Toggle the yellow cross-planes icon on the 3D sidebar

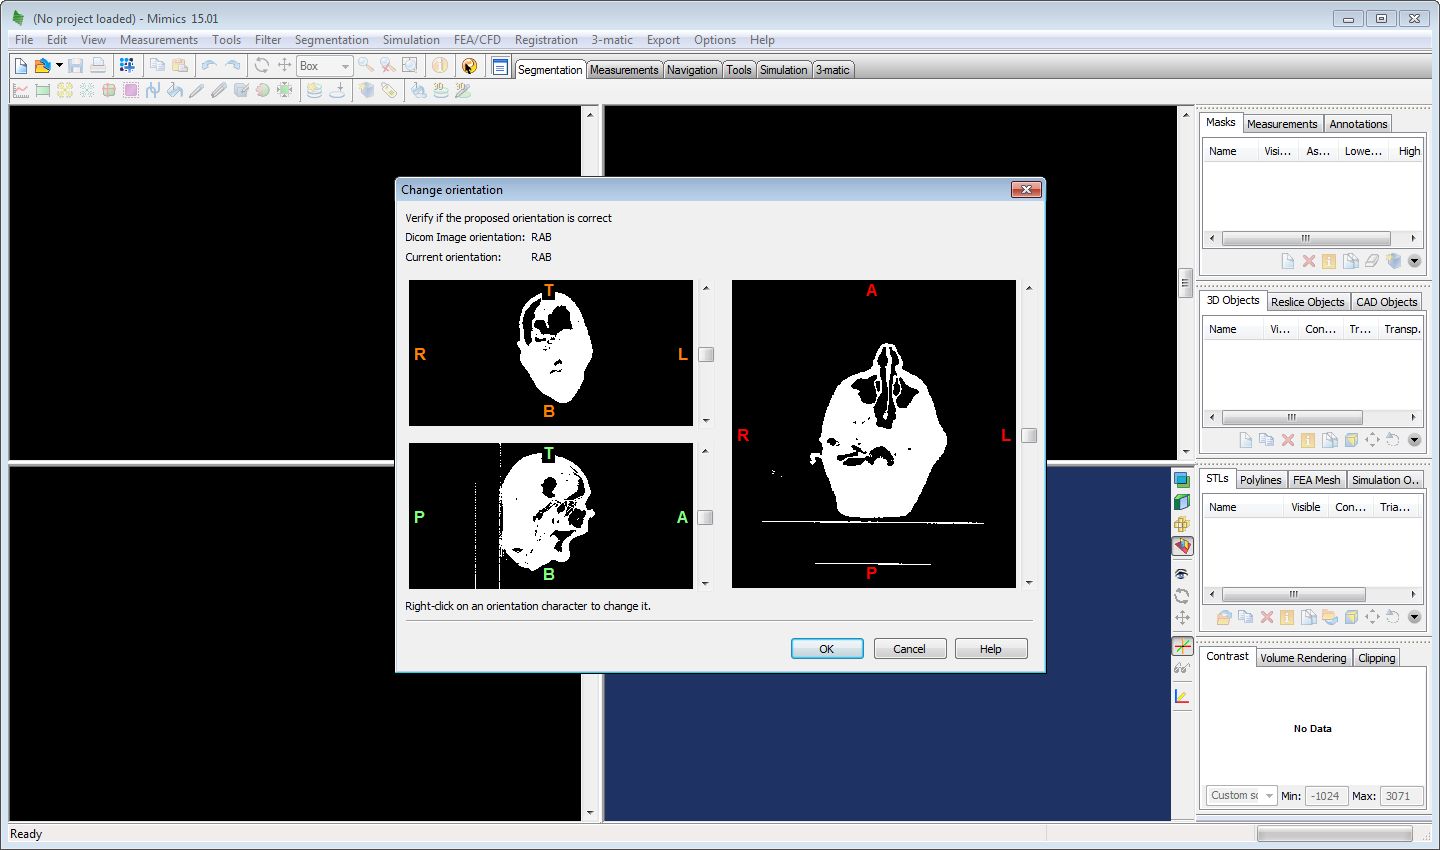click(x=1182, y=524)
